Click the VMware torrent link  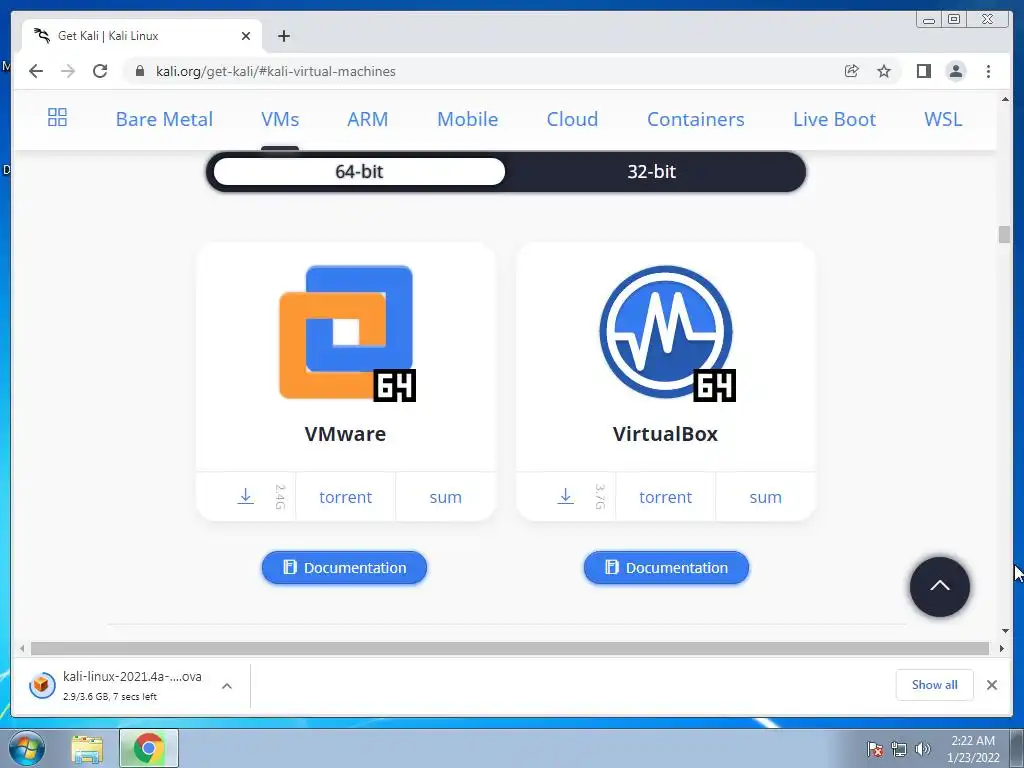345,497
